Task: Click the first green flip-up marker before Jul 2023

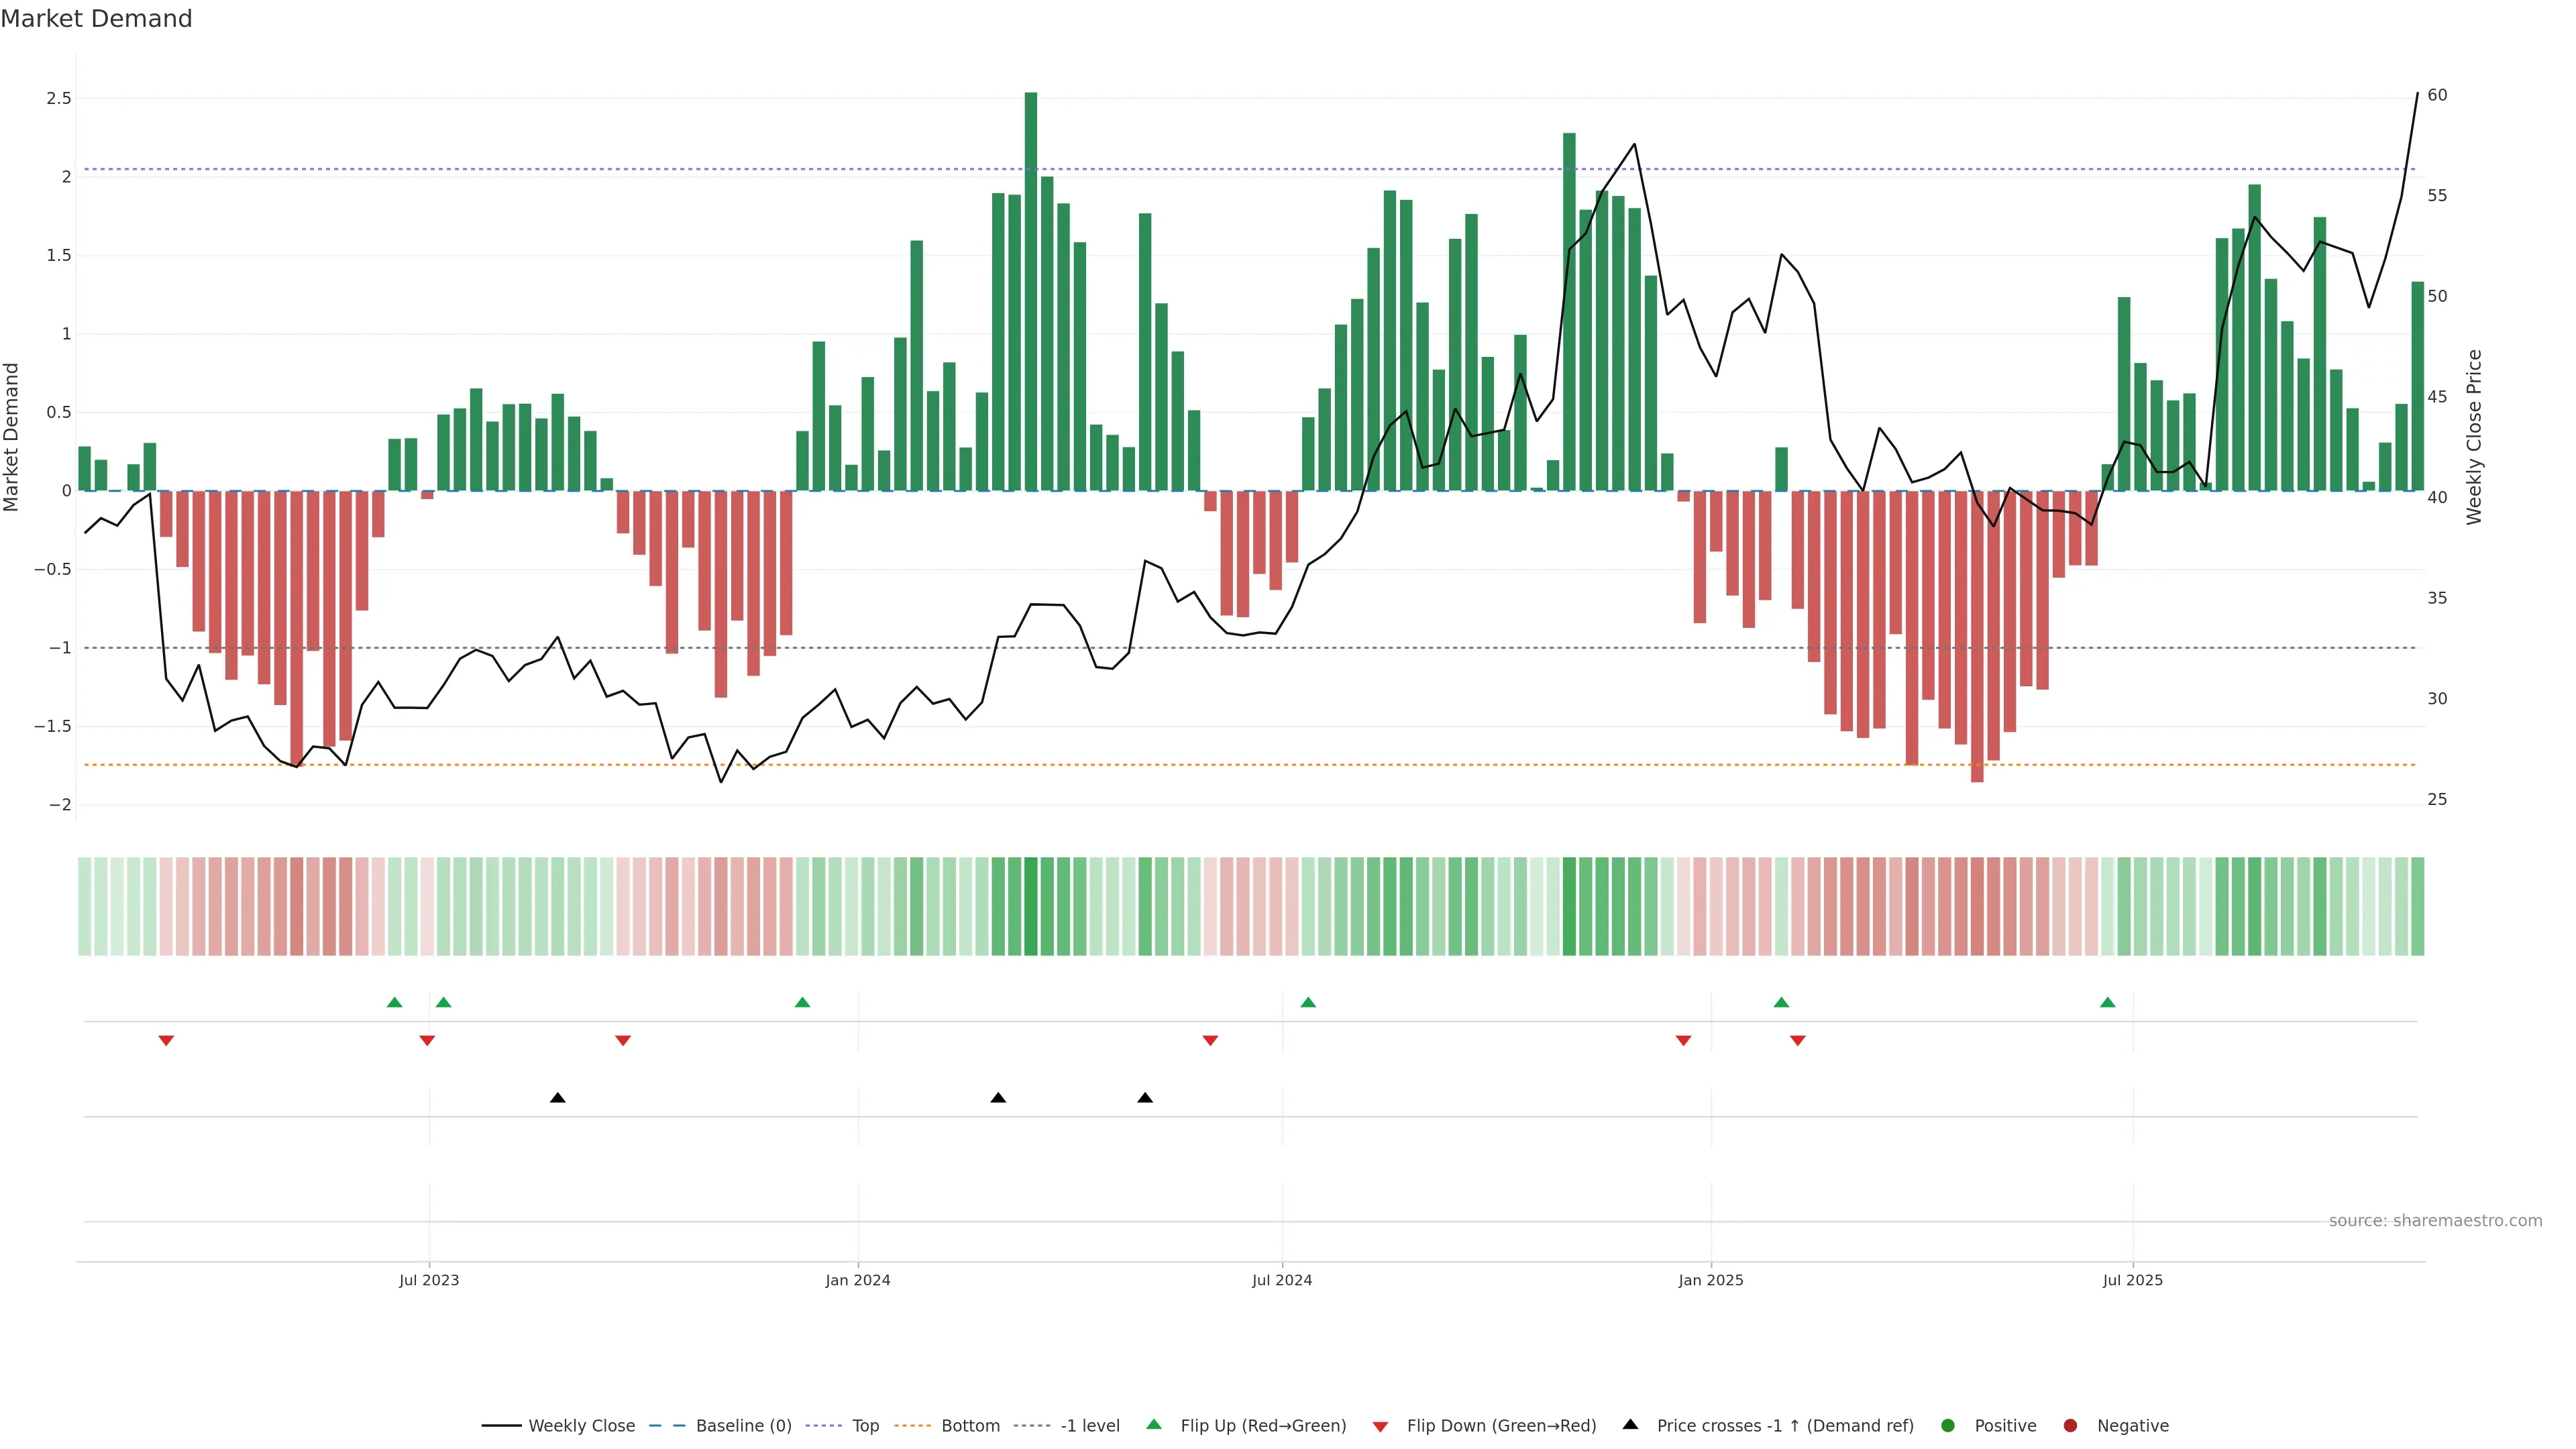Action: click(x=394, y=1002)
